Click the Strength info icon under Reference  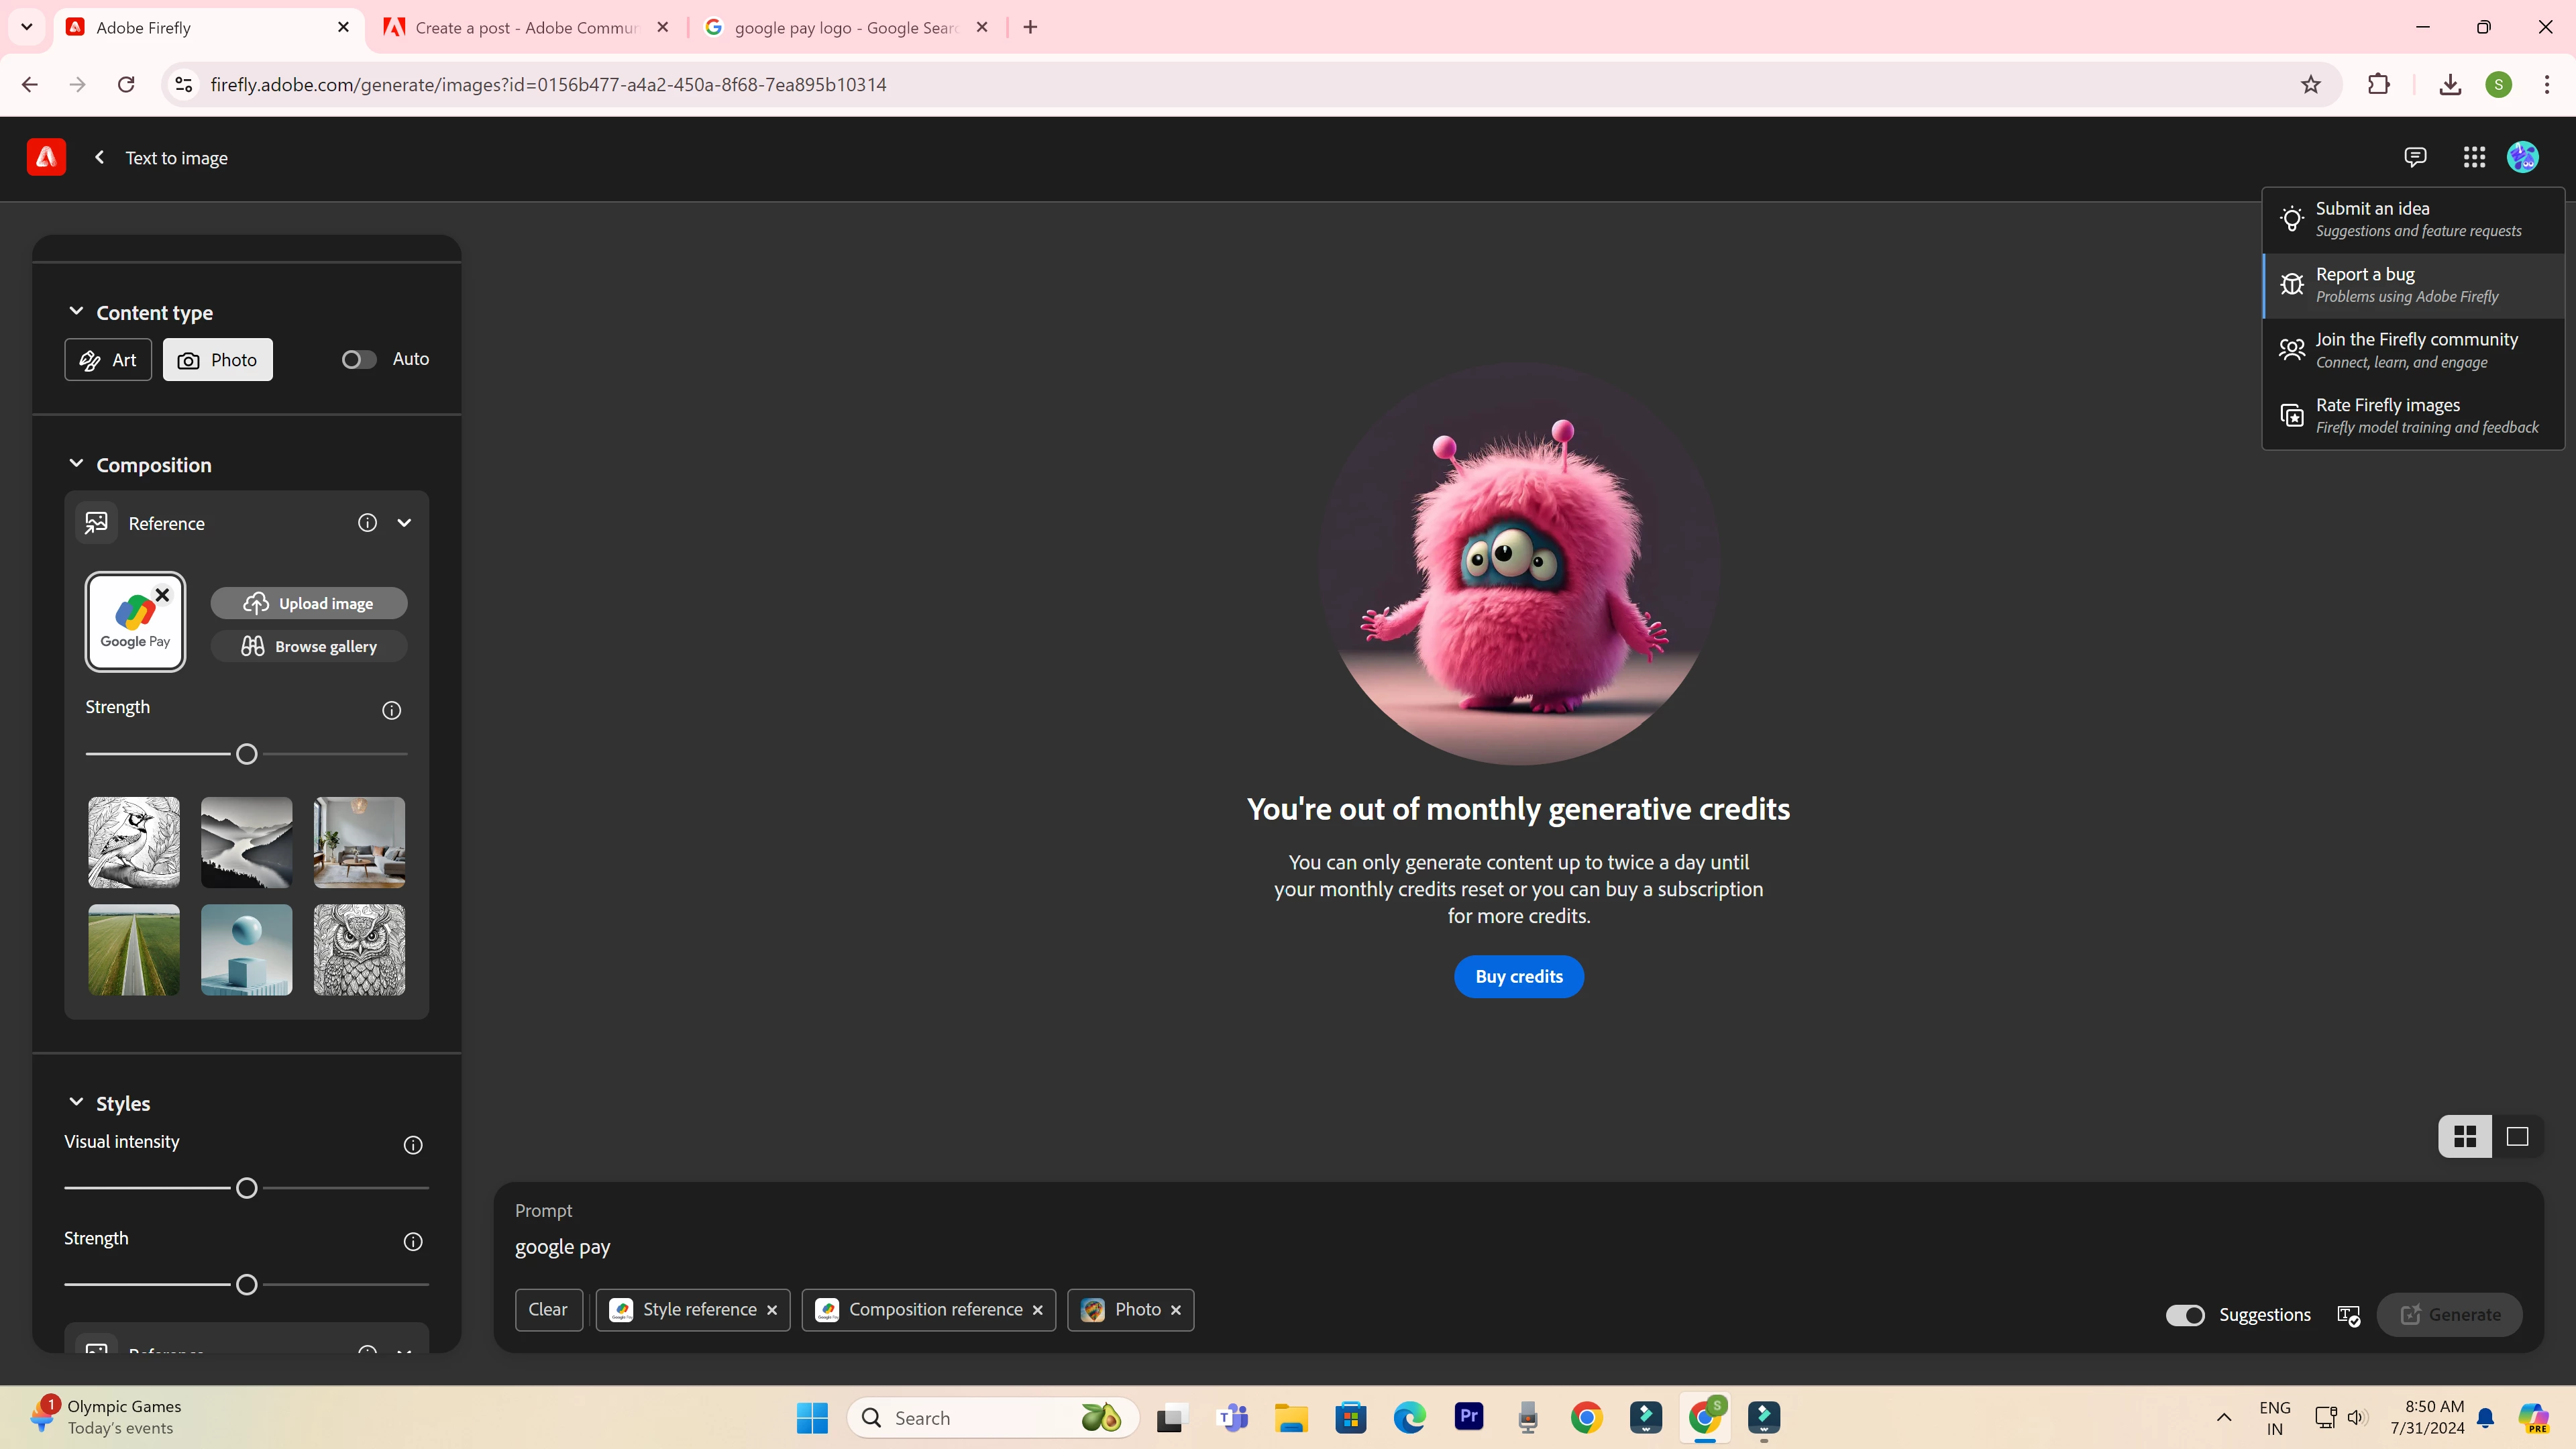[392, 710]
